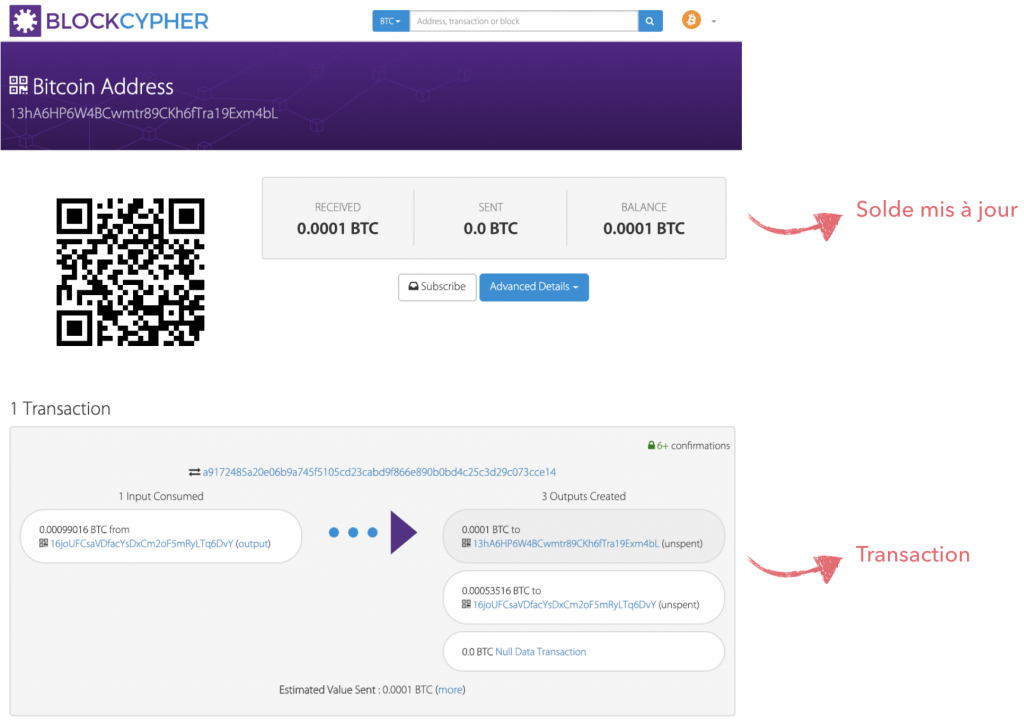Click QR icon beside 0.00053516 BTC output address

pyautogui.click(x=466, y=605)
